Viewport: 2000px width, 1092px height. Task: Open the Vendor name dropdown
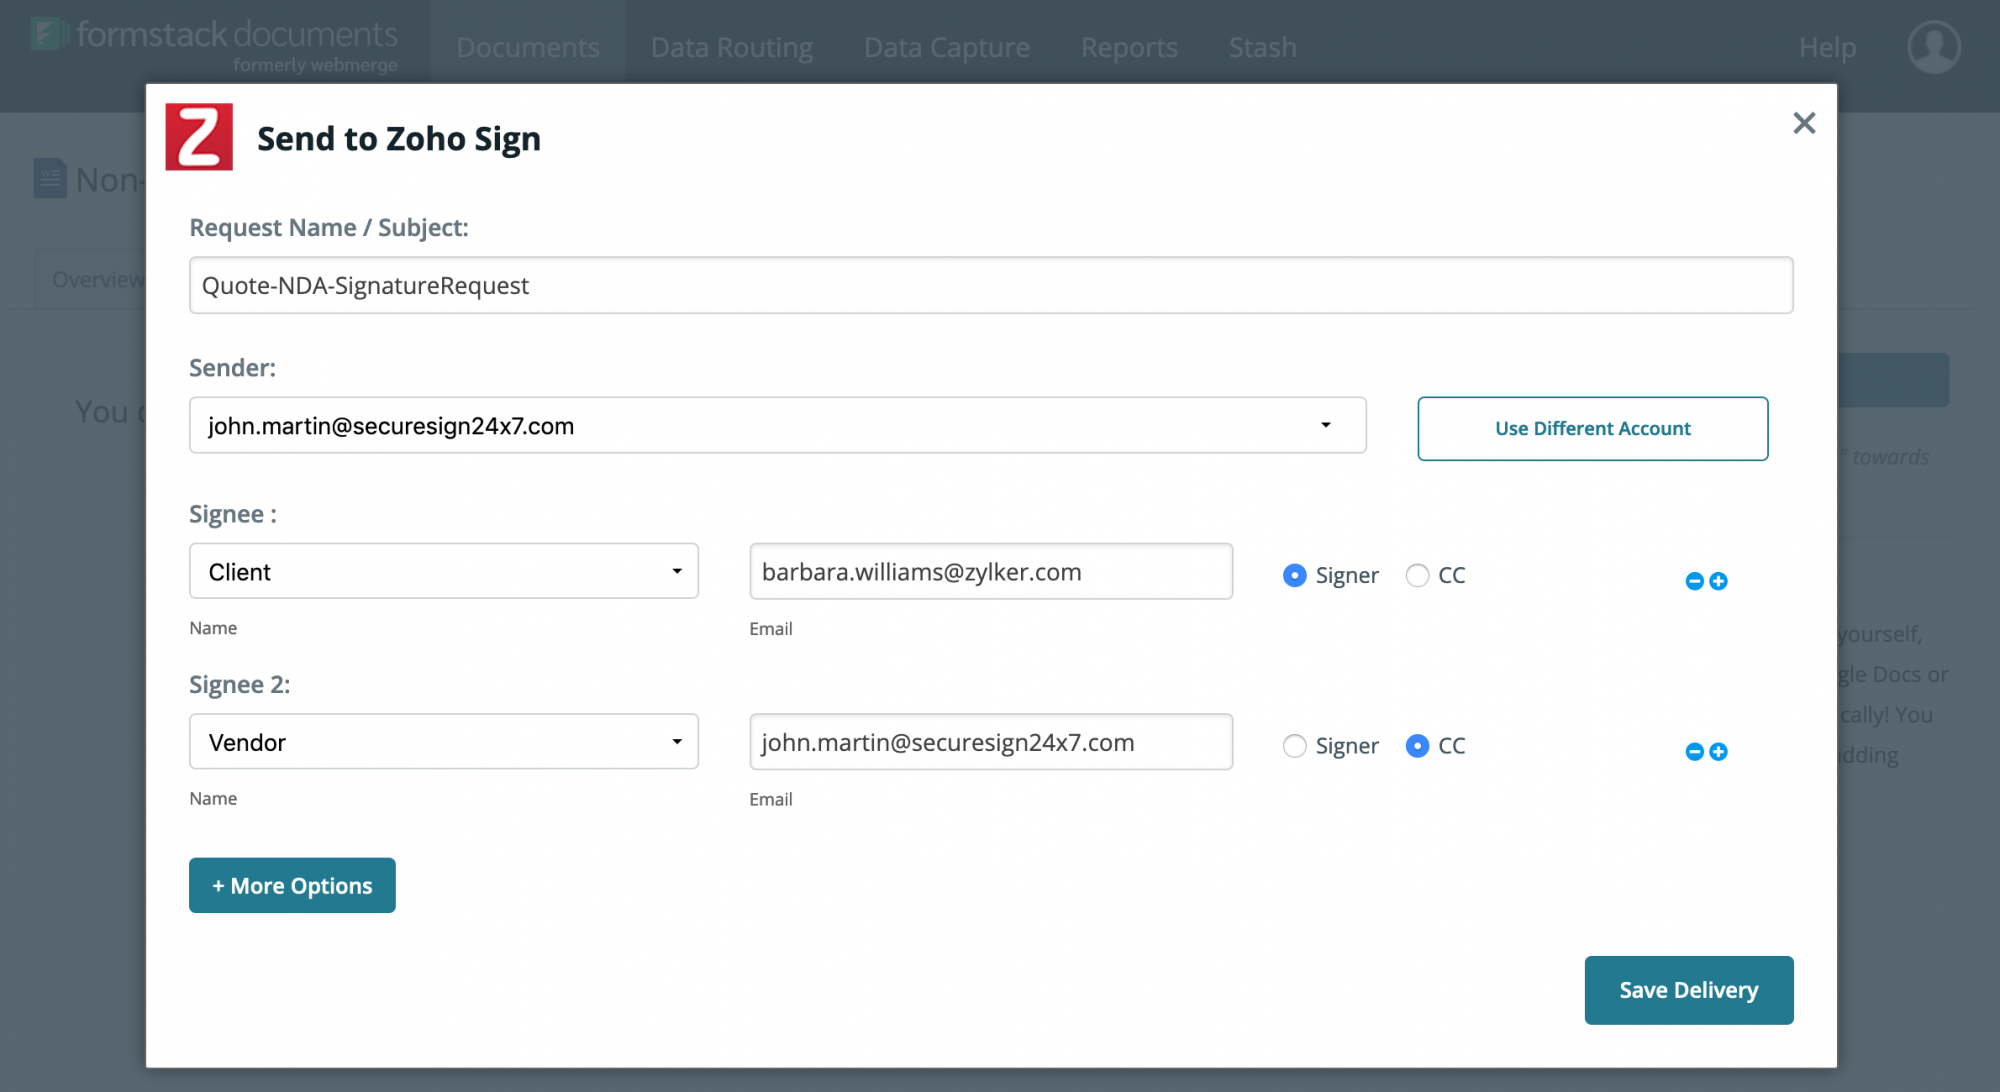pos(678,741)
